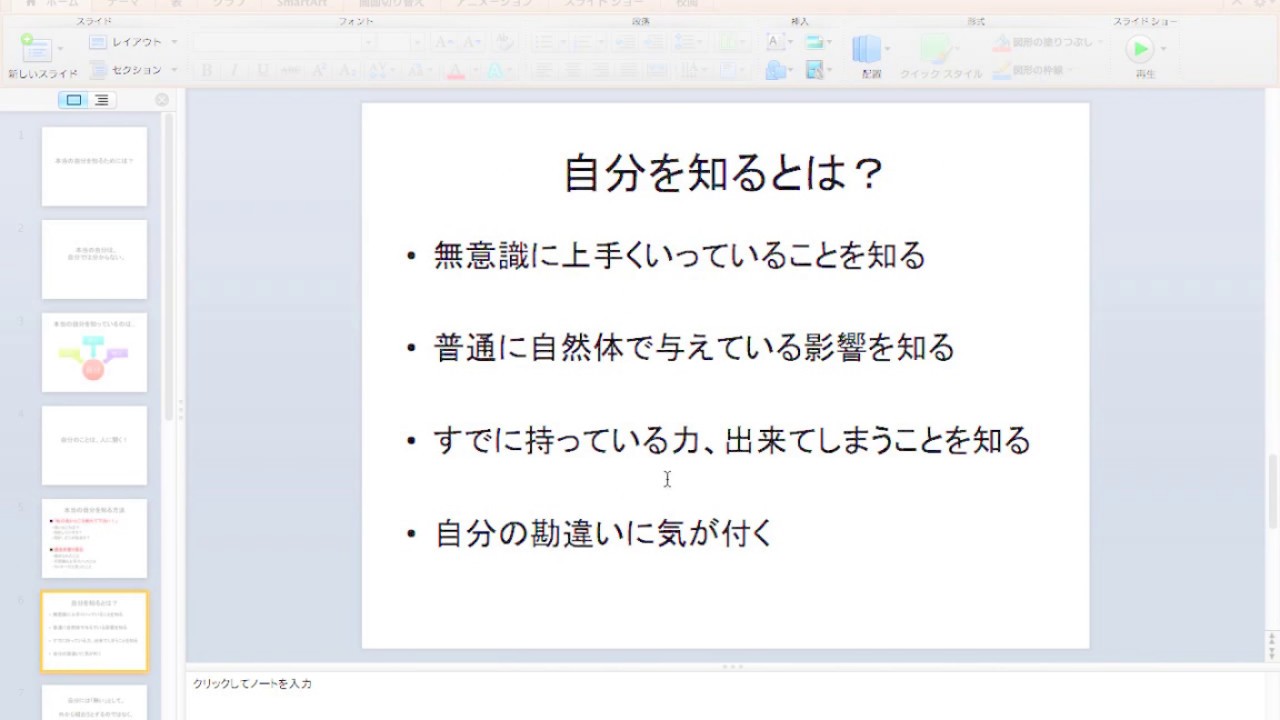Click the clear formatting icon

pyautogui.click(x=505, y=42)
